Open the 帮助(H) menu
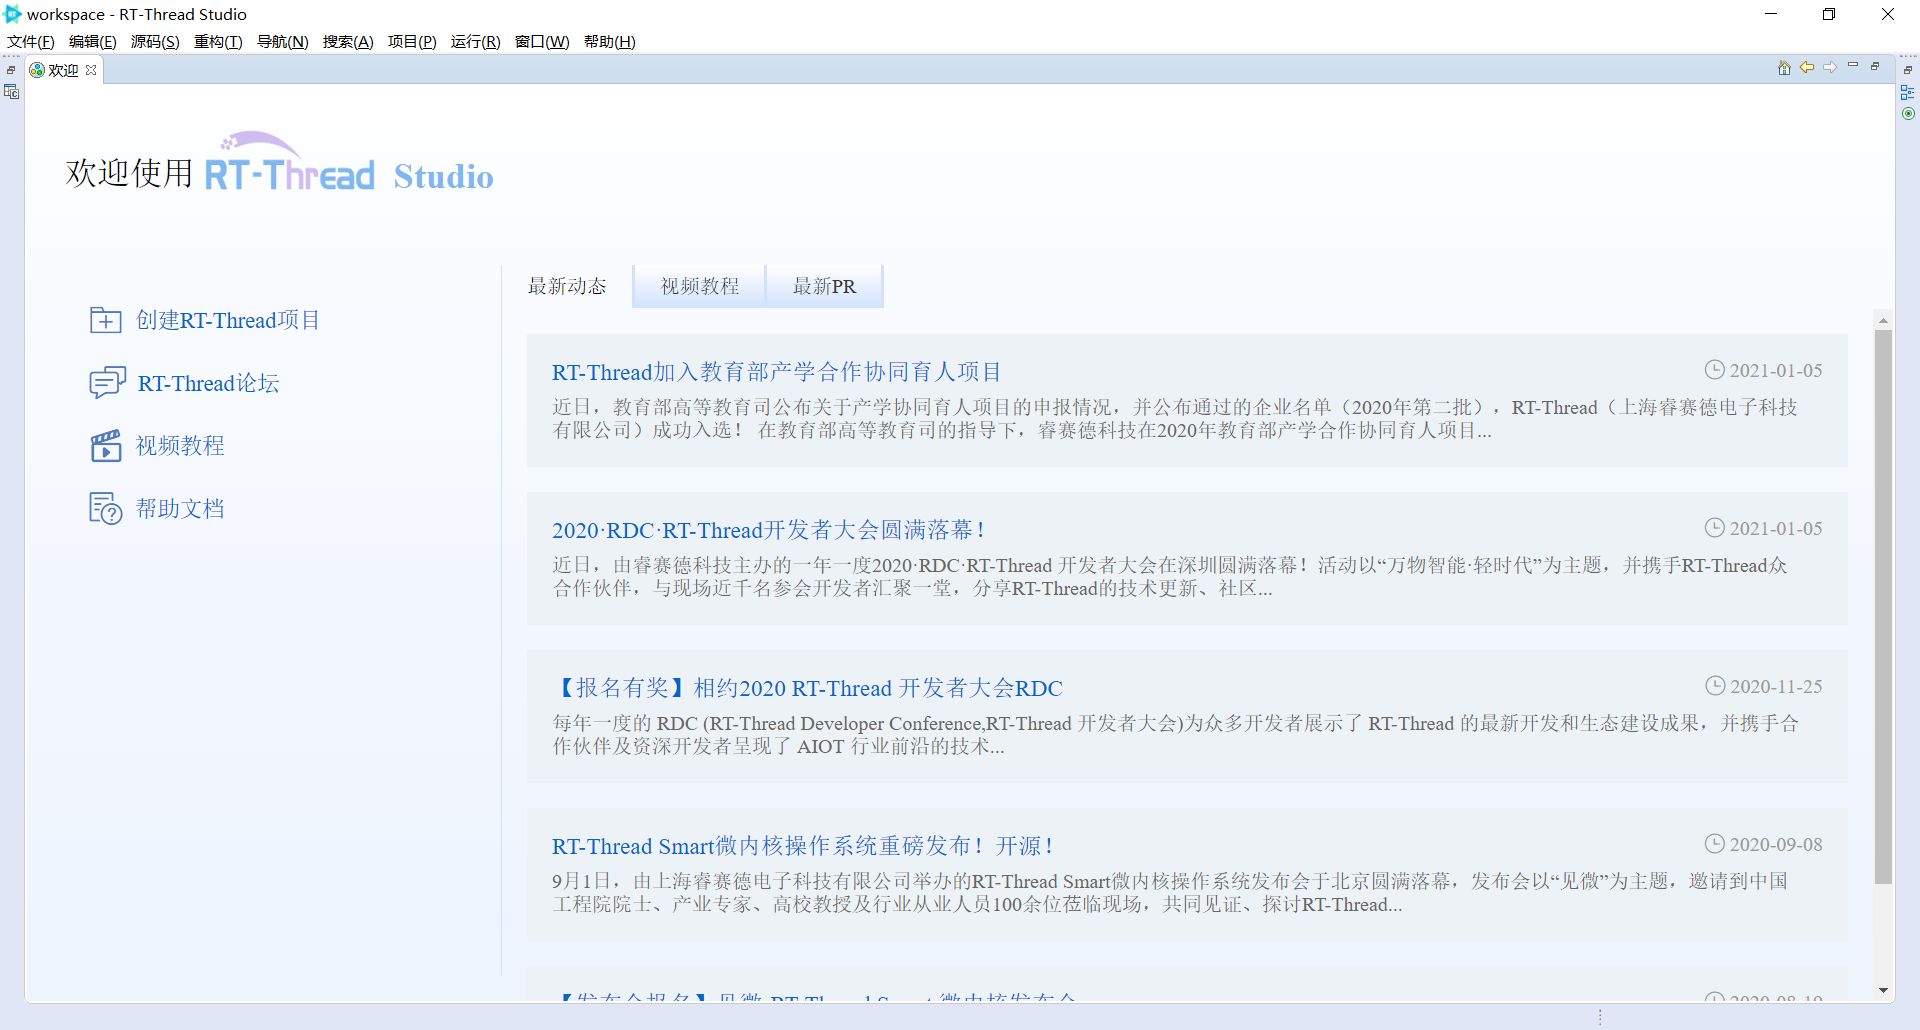Image resolution: width=1920 pixels, height=1030 pixels. click(610, 41)
